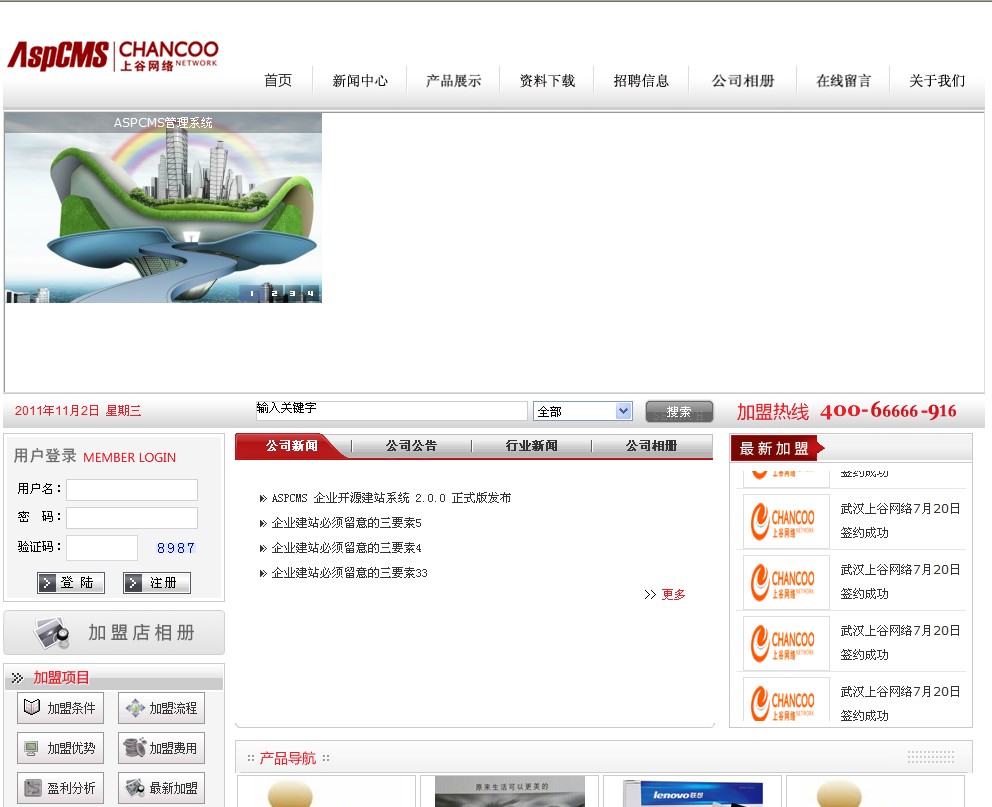Show slide 2 in banner

[274, 293]
